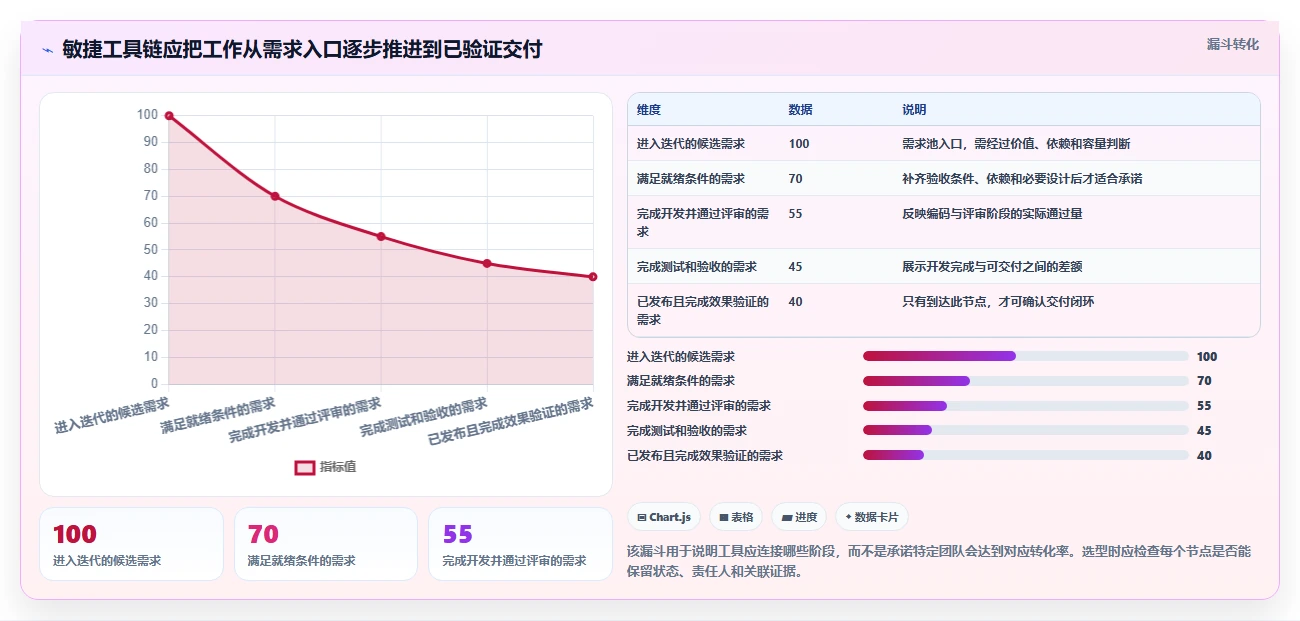Click the chart data point at value 70
Screen dimensions: 1300x621
pyautogui.click(x=275, y=196)
